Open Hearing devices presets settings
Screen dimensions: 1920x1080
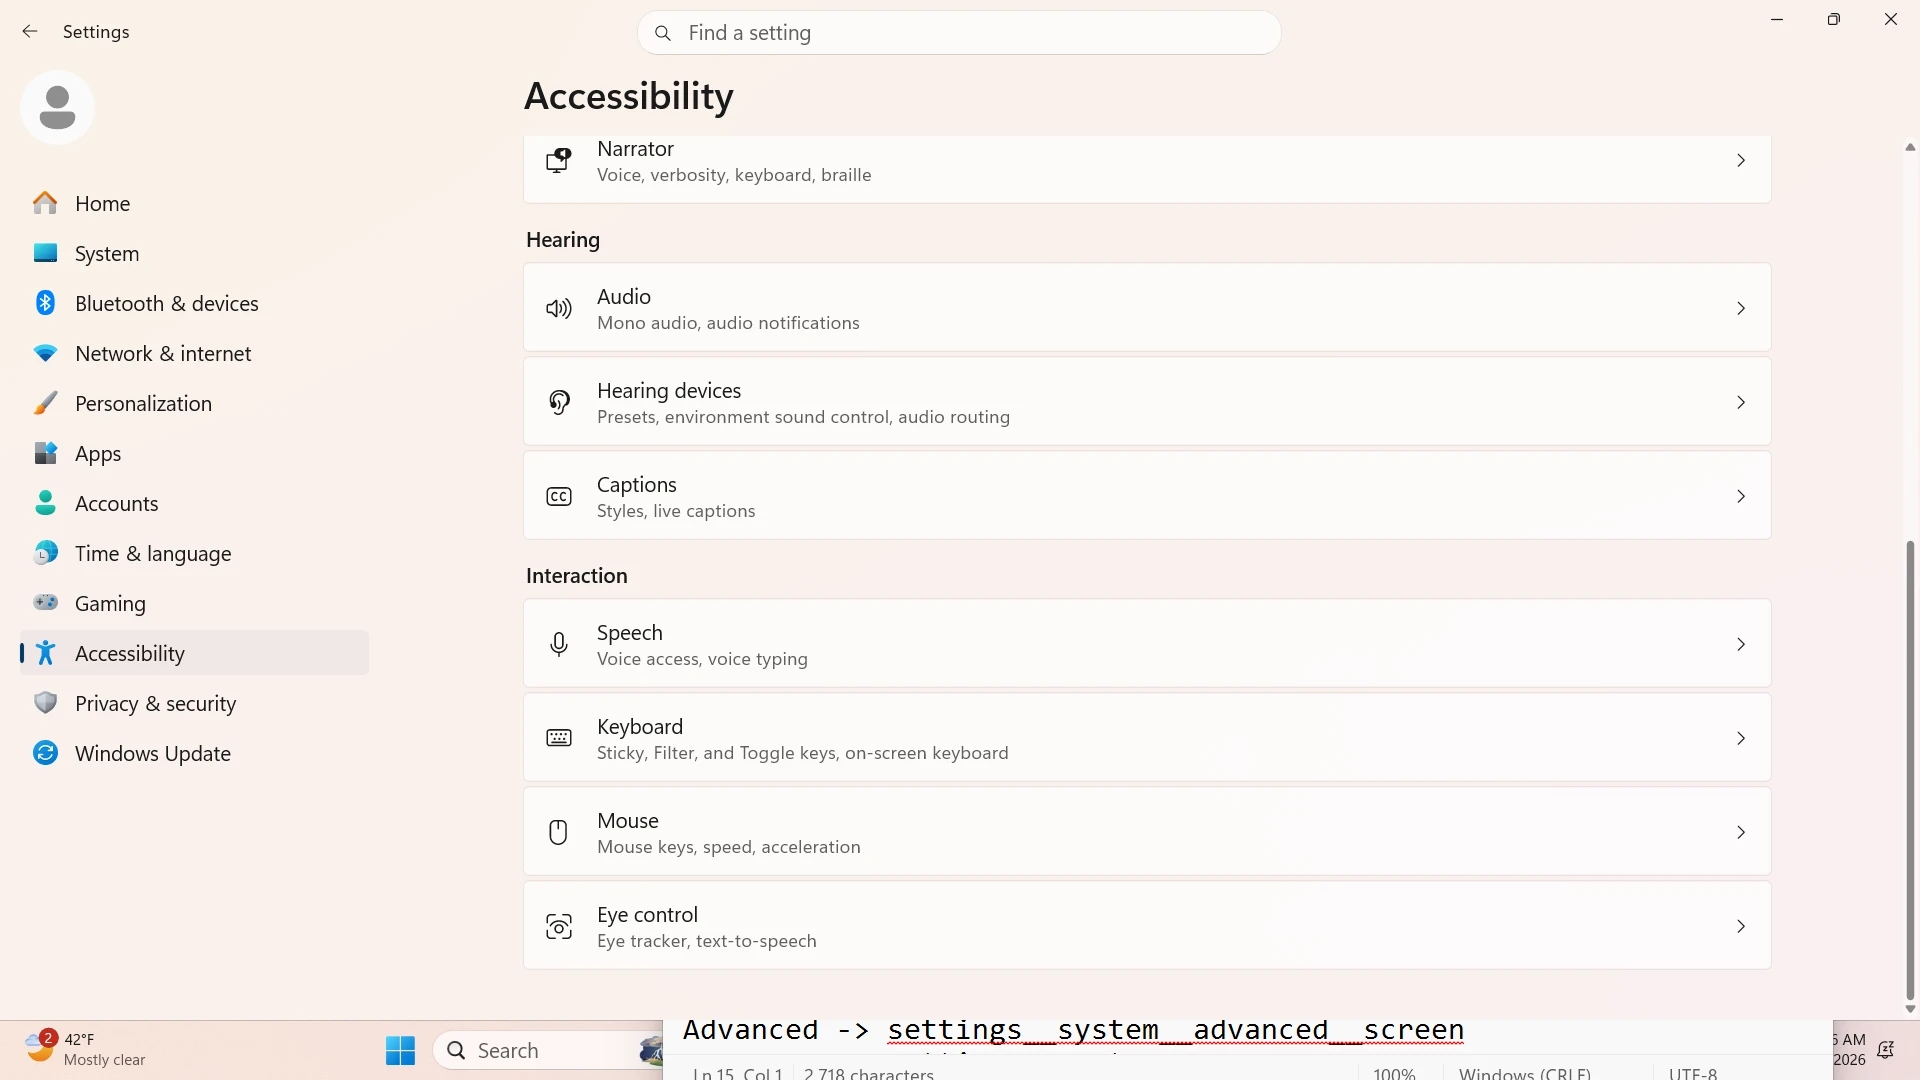1147,402
